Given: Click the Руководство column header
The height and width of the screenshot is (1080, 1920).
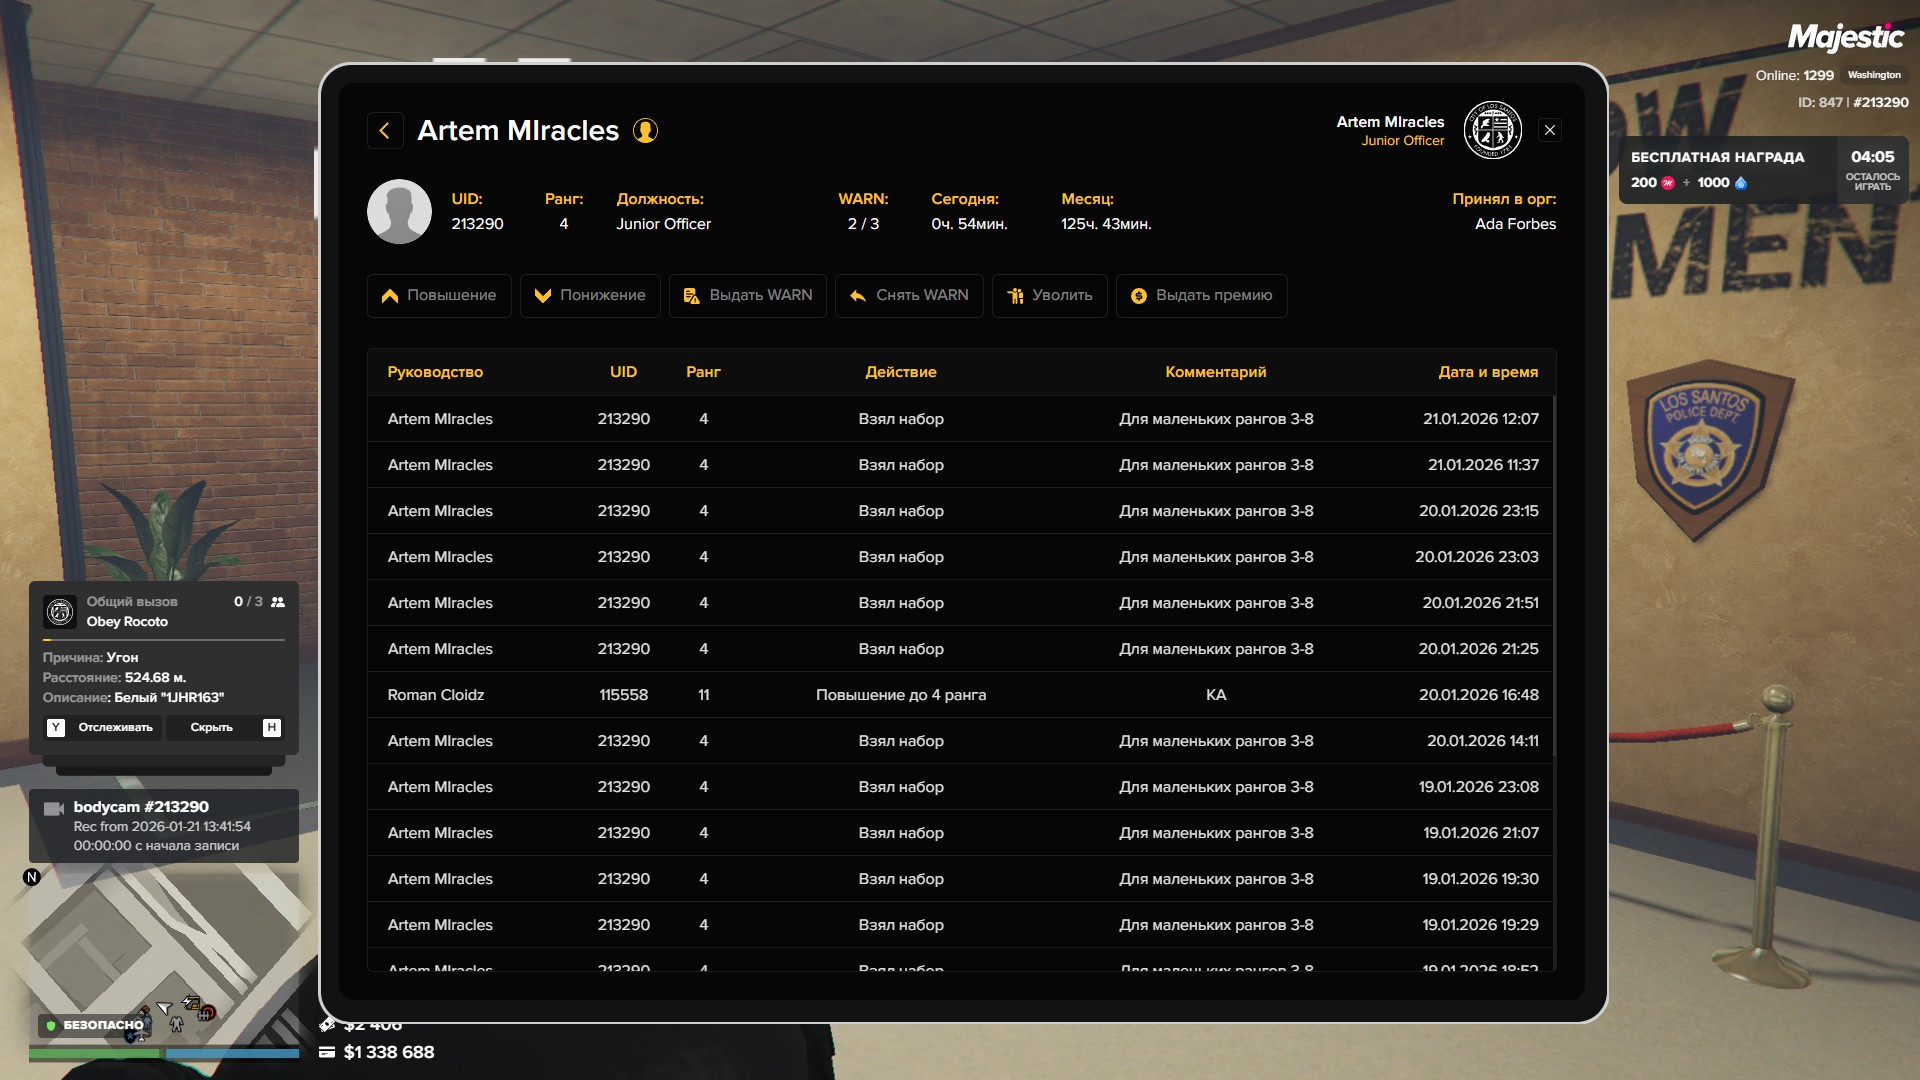Looking at the screenshot, I should click(435, 372).
